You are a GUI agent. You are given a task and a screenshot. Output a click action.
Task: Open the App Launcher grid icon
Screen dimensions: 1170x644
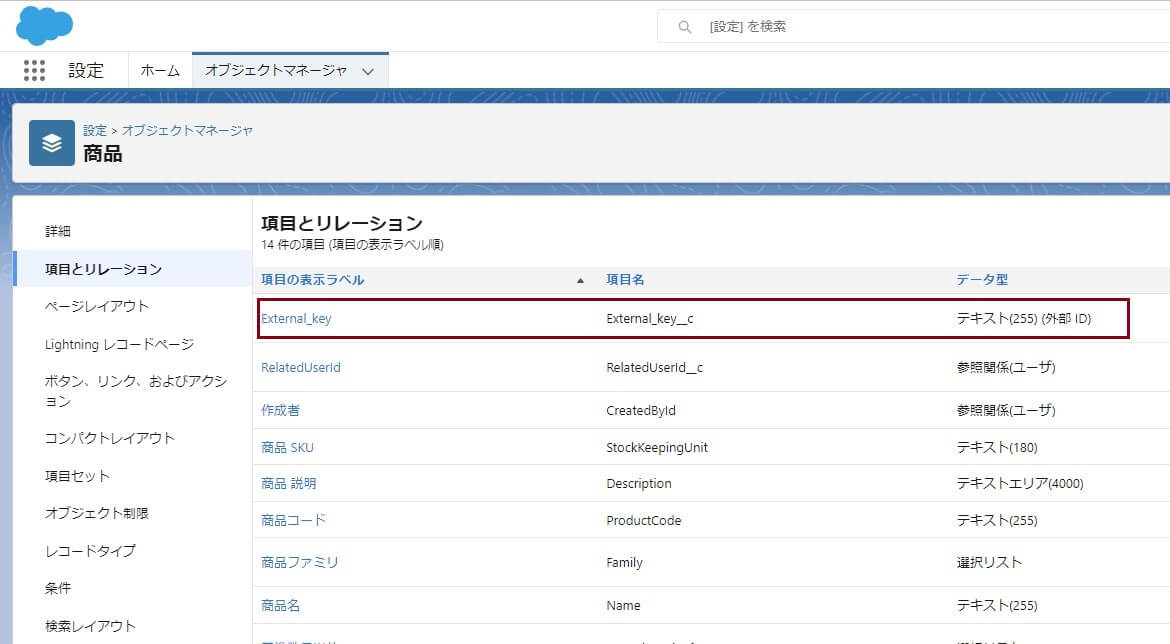point(35,70)
